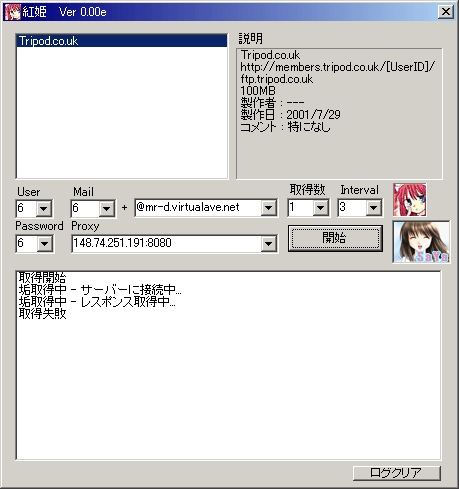Open the Interval dropdown arrow
The height and width of the screenshot is (489, 459).
373,208
